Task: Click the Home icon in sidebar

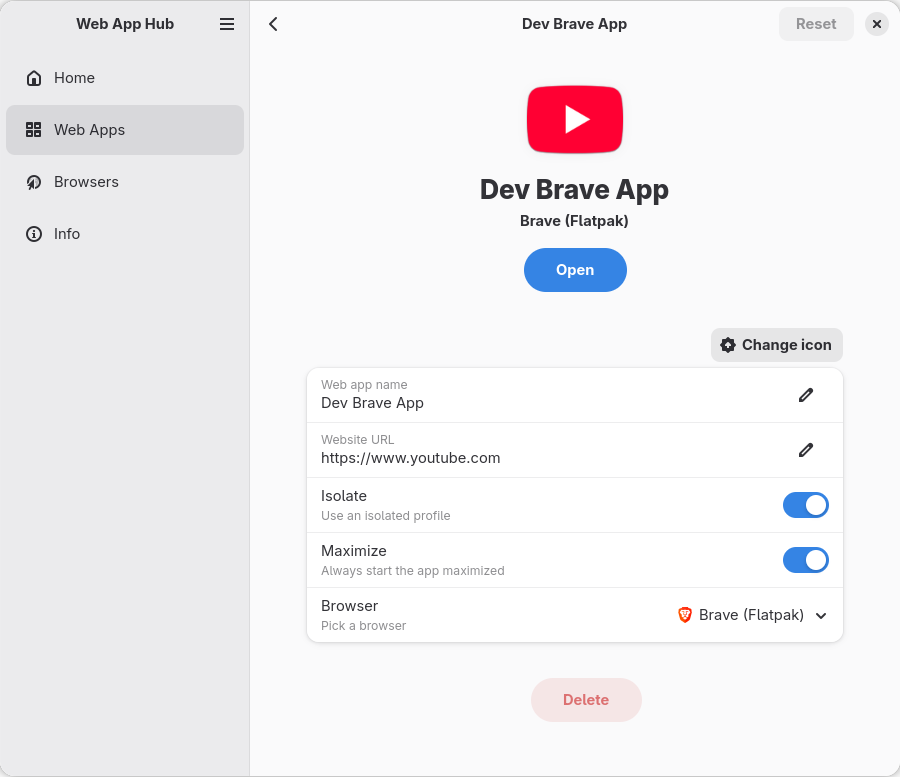Action: [x=34, y=78]
